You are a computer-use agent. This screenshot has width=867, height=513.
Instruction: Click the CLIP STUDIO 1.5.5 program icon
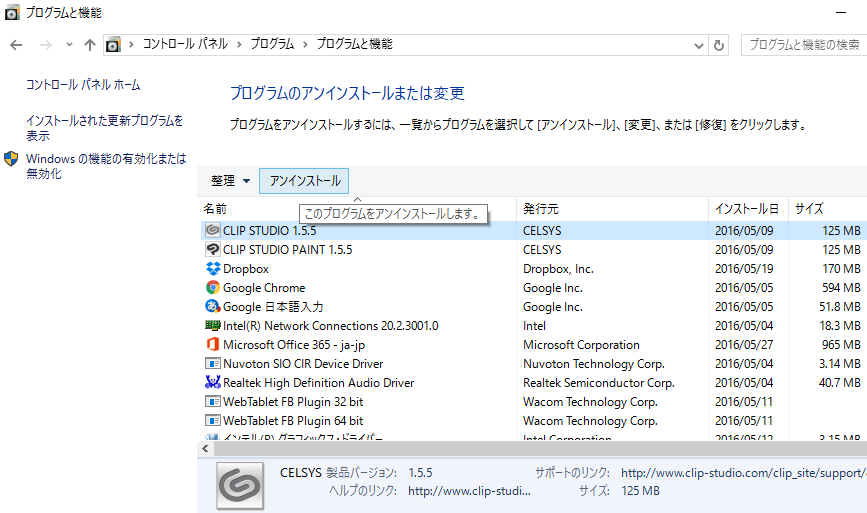coord(212,230)
